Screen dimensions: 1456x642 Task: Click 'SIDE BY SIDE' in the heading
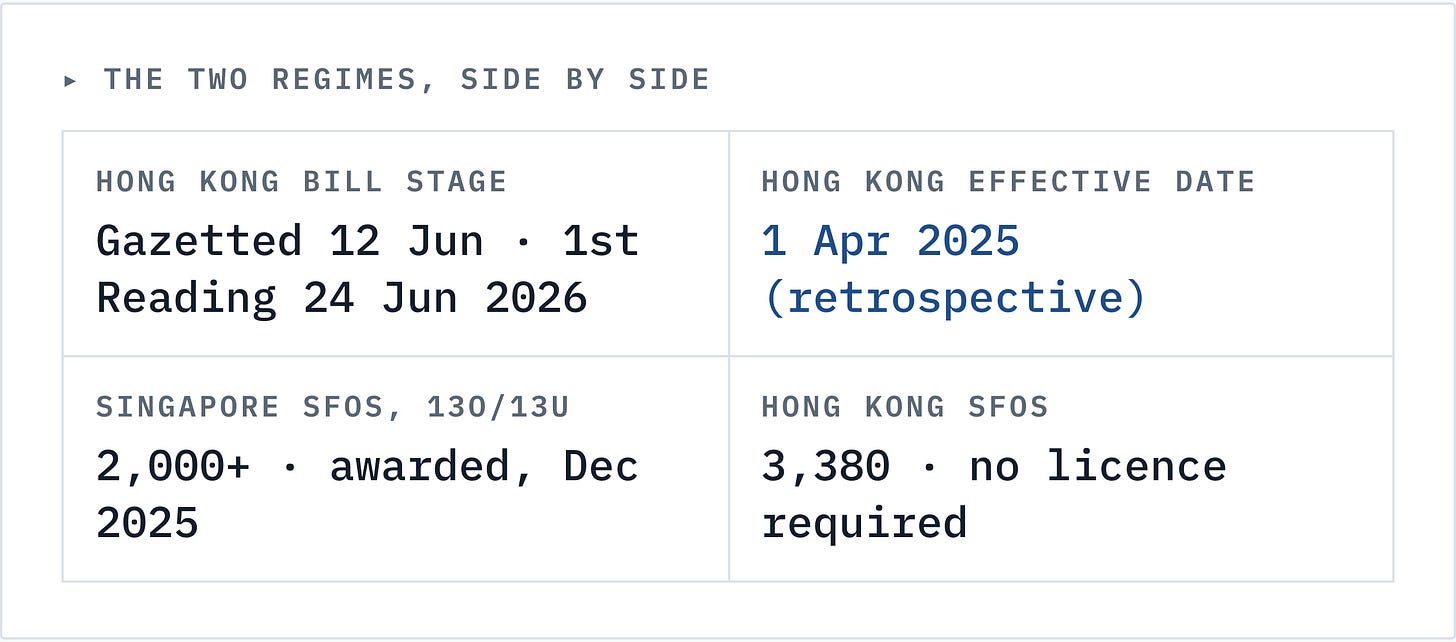pos(585,80)
